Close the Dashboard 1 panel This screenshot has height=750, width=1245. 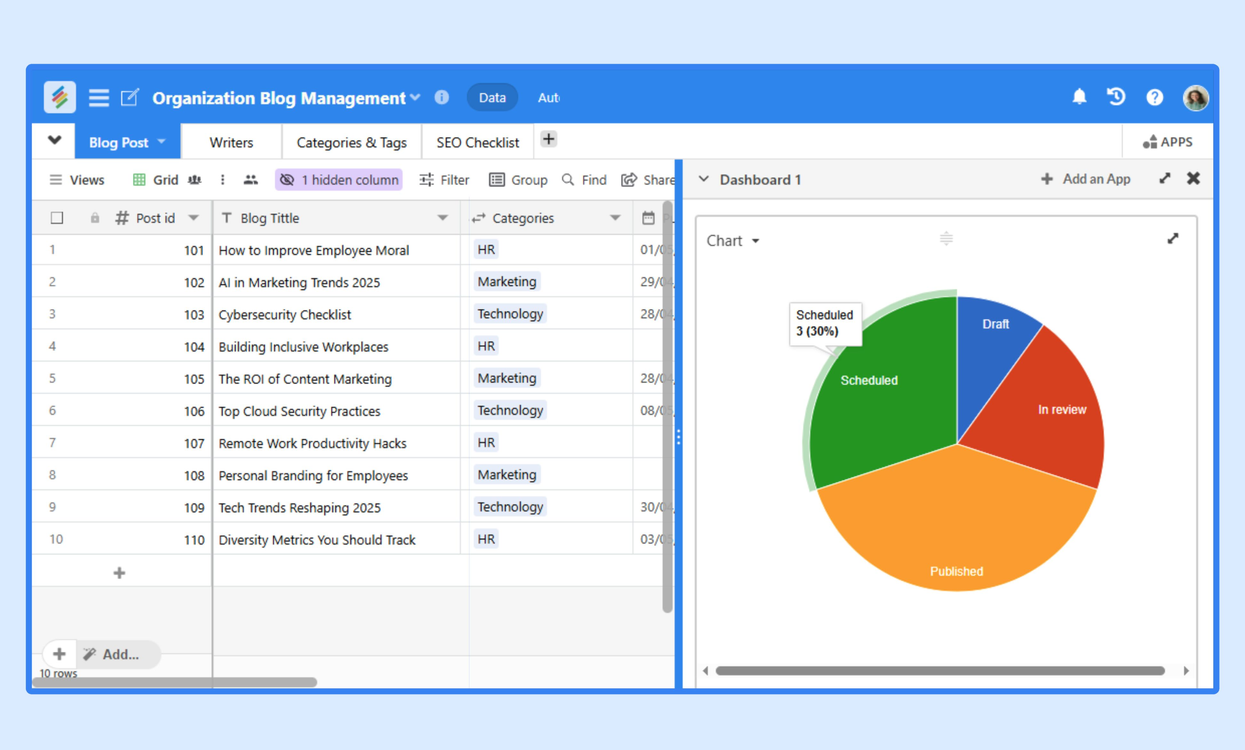pos(1193,179)
